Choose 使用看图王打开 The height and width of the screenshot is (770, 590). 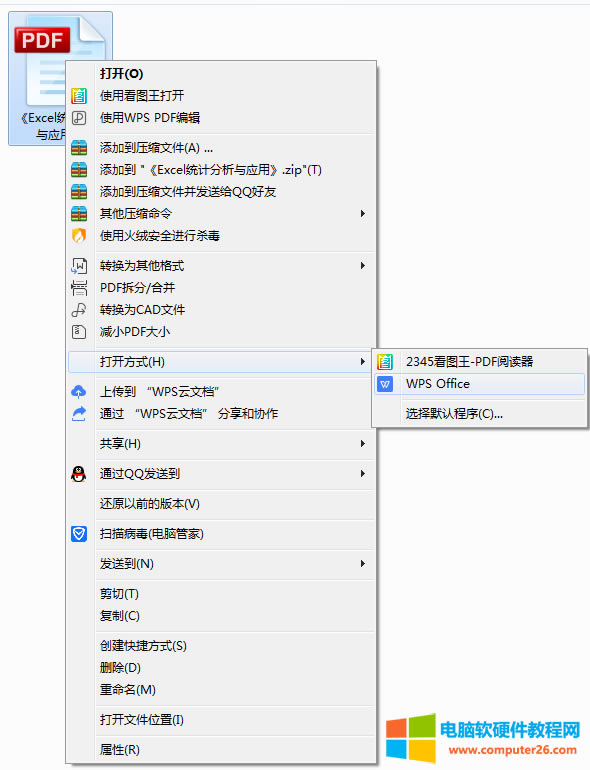point(221,96)
